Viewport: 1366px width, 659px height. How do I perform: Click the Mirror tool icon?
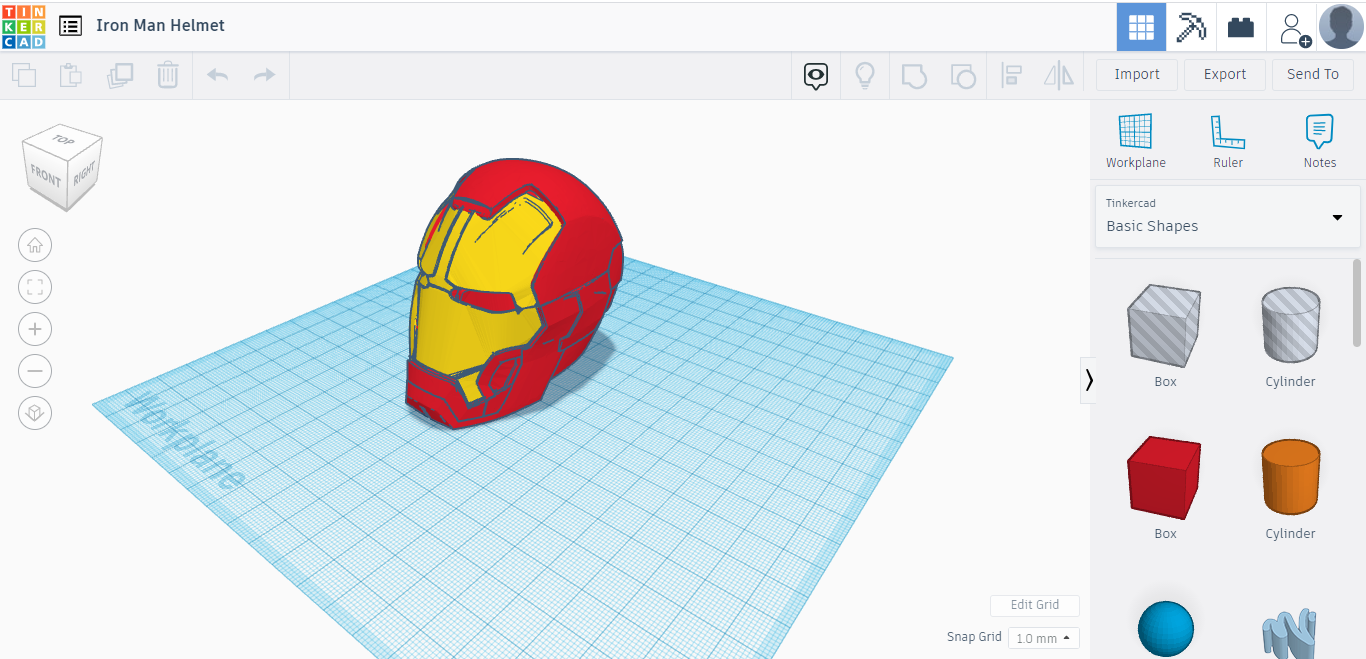(1058, 75)
